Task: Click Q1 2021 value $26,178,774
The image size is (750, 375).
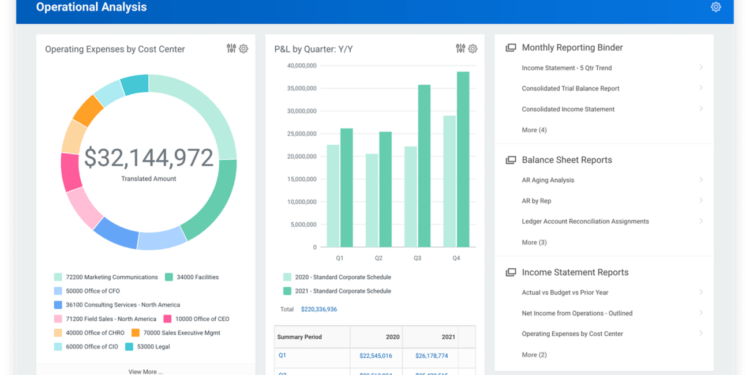Action: point(432,356)
